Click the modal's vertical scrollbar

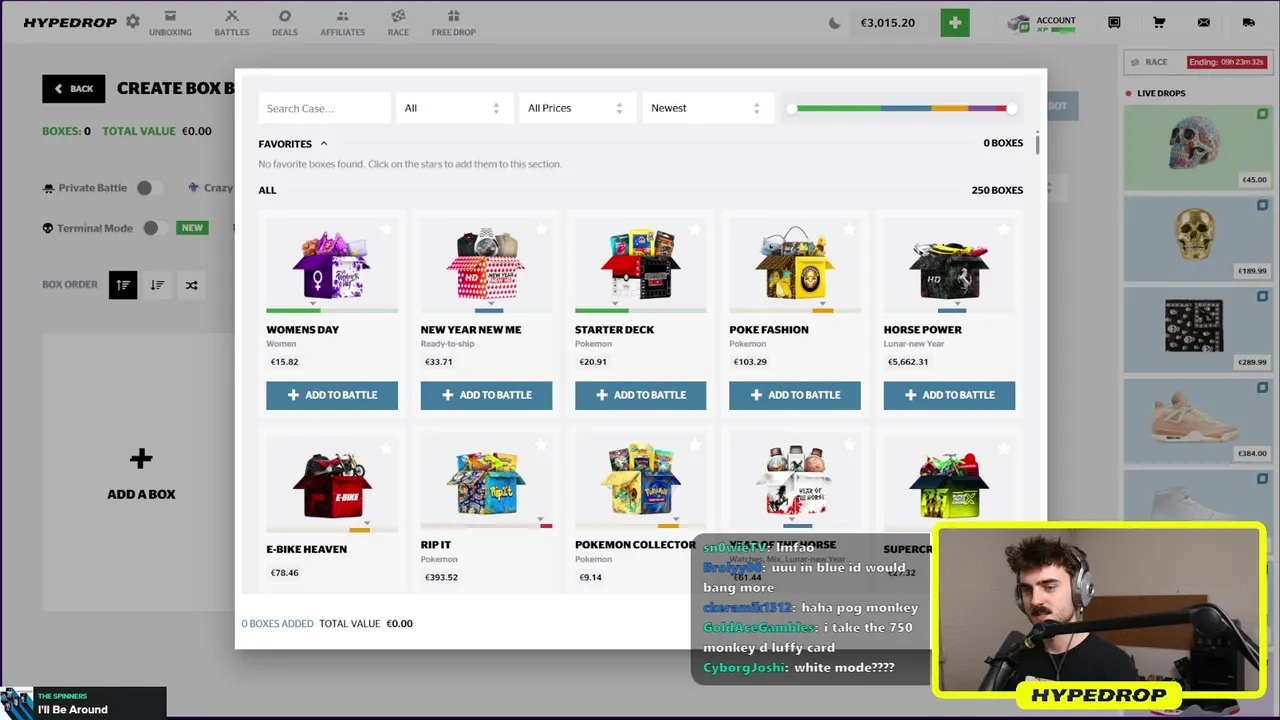pyautogui.click(x=1037, y=143)
